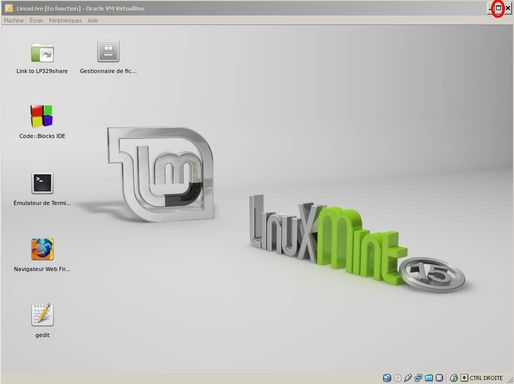Click the display status bar icon
The image size is (514, 384).
click(x=439, y=378)
